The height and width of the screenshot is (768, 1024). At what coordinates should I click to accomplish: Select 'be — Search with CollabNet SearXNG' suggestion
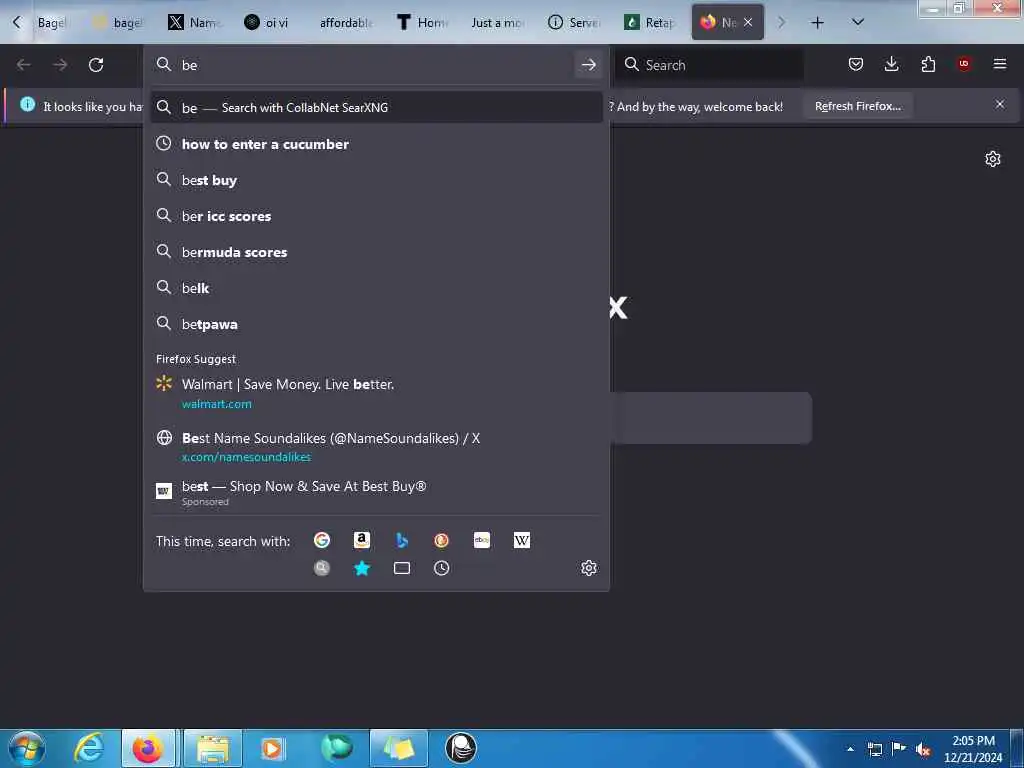point(376,107)
